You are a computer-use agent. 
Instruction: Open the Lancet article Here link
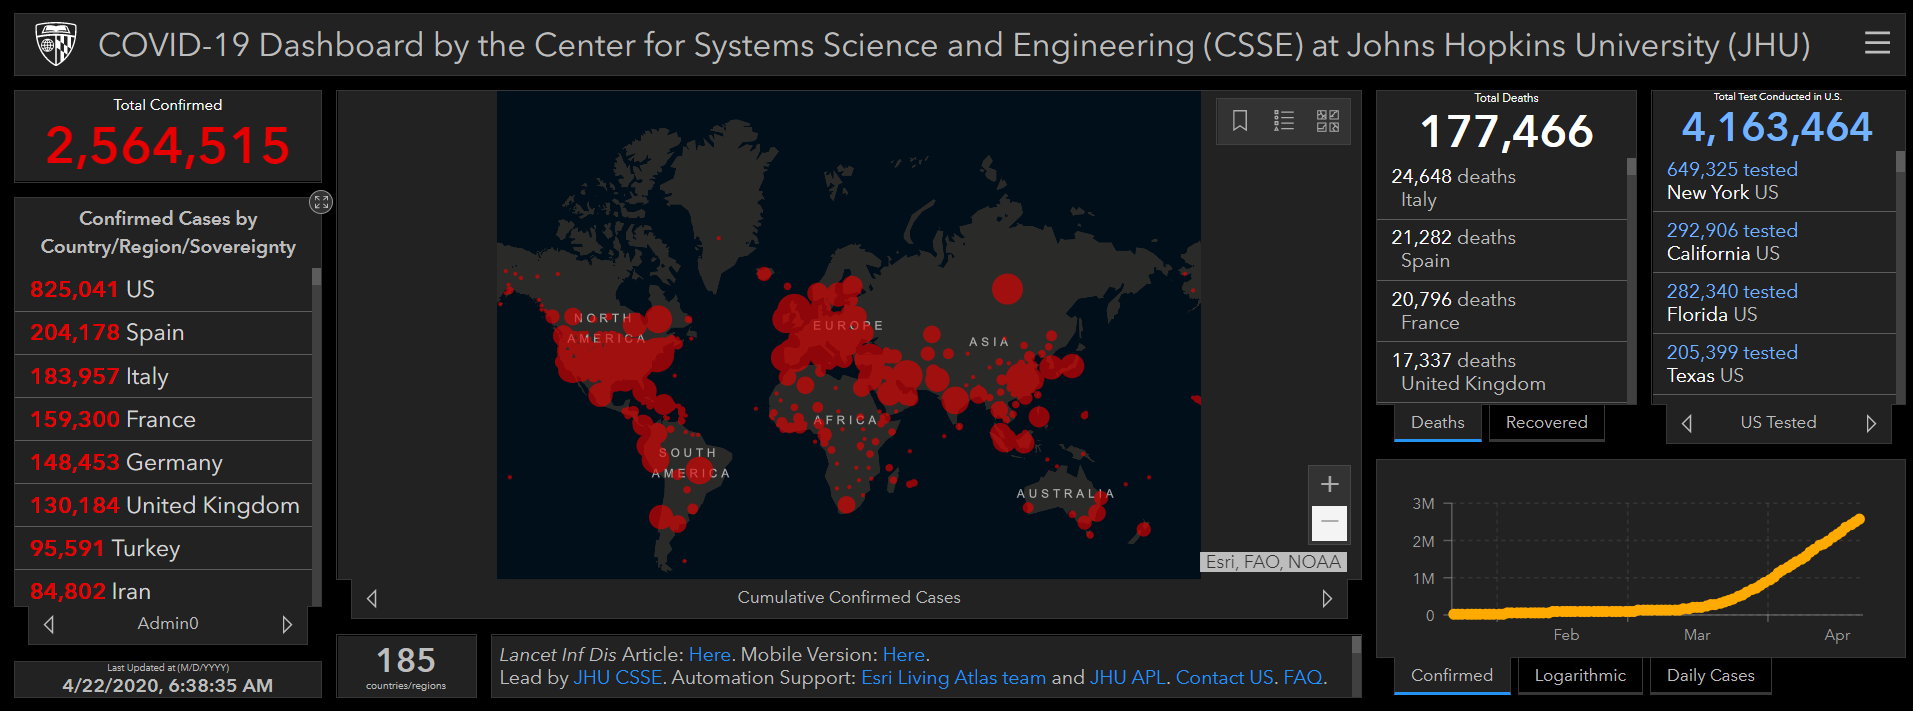(710, 654)
